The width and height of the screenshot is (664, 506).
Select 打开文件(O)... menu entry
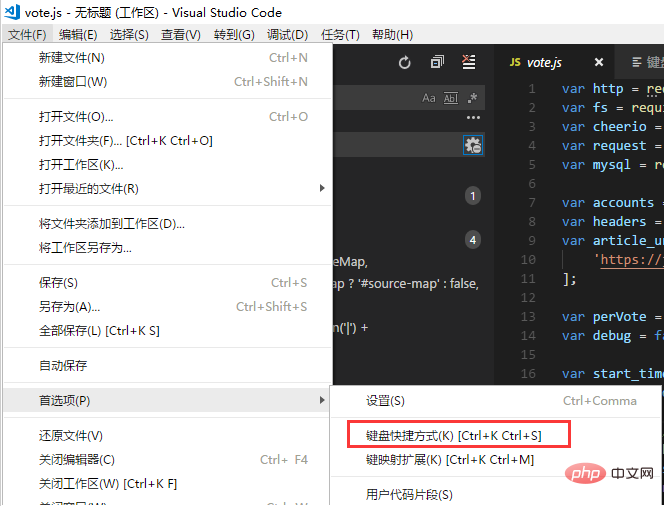tap(168, 117)
